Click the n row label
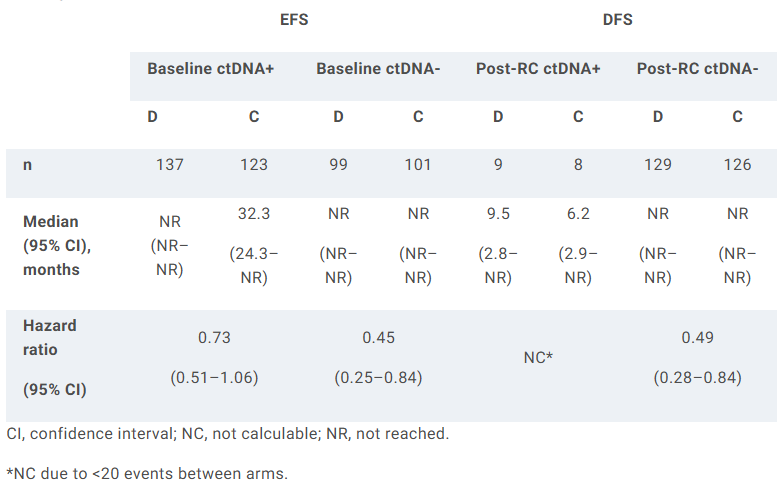 (x=27, y=164)
